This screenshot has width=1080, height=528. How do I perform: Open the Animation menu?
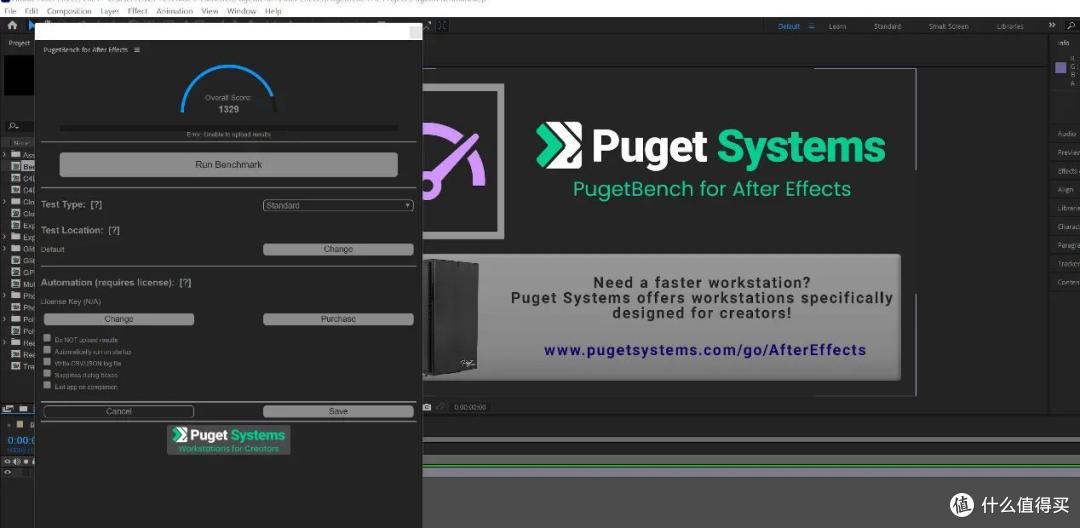(x=174, y=11)
